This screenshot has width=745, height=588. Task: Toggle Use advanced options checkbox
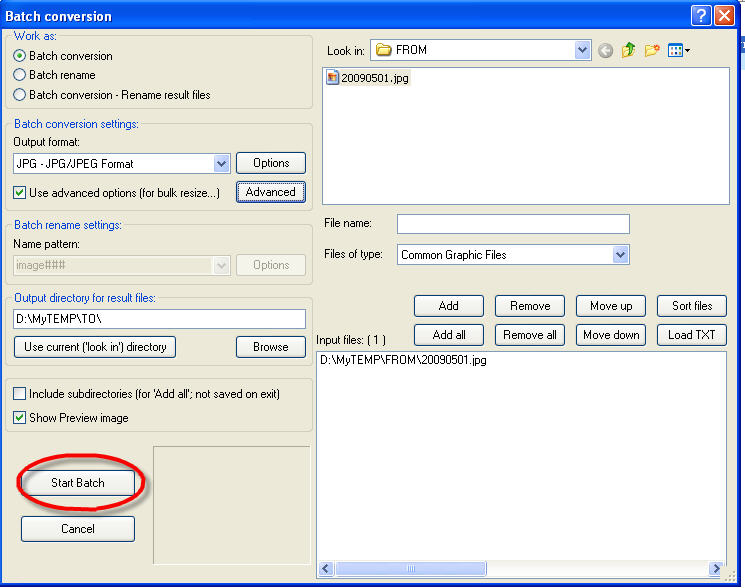point(20,193)
